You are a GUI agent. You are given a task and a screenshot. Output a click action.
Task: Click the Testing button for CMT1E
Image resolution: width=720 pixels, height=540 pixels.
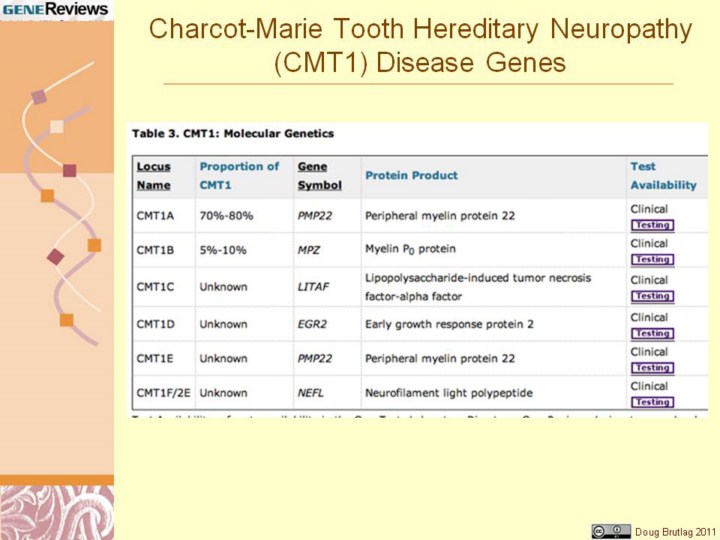click(652, 368)
